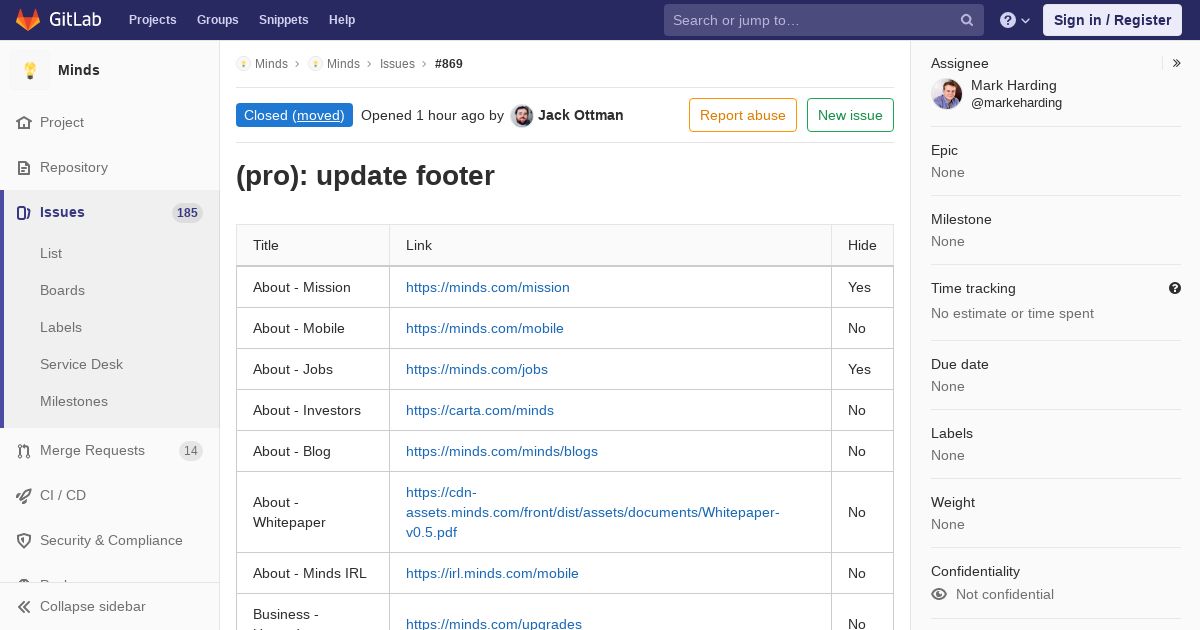This screenshot has width=1200, height=630.
Task: Open Help in the top navbar
Action: 342,20
